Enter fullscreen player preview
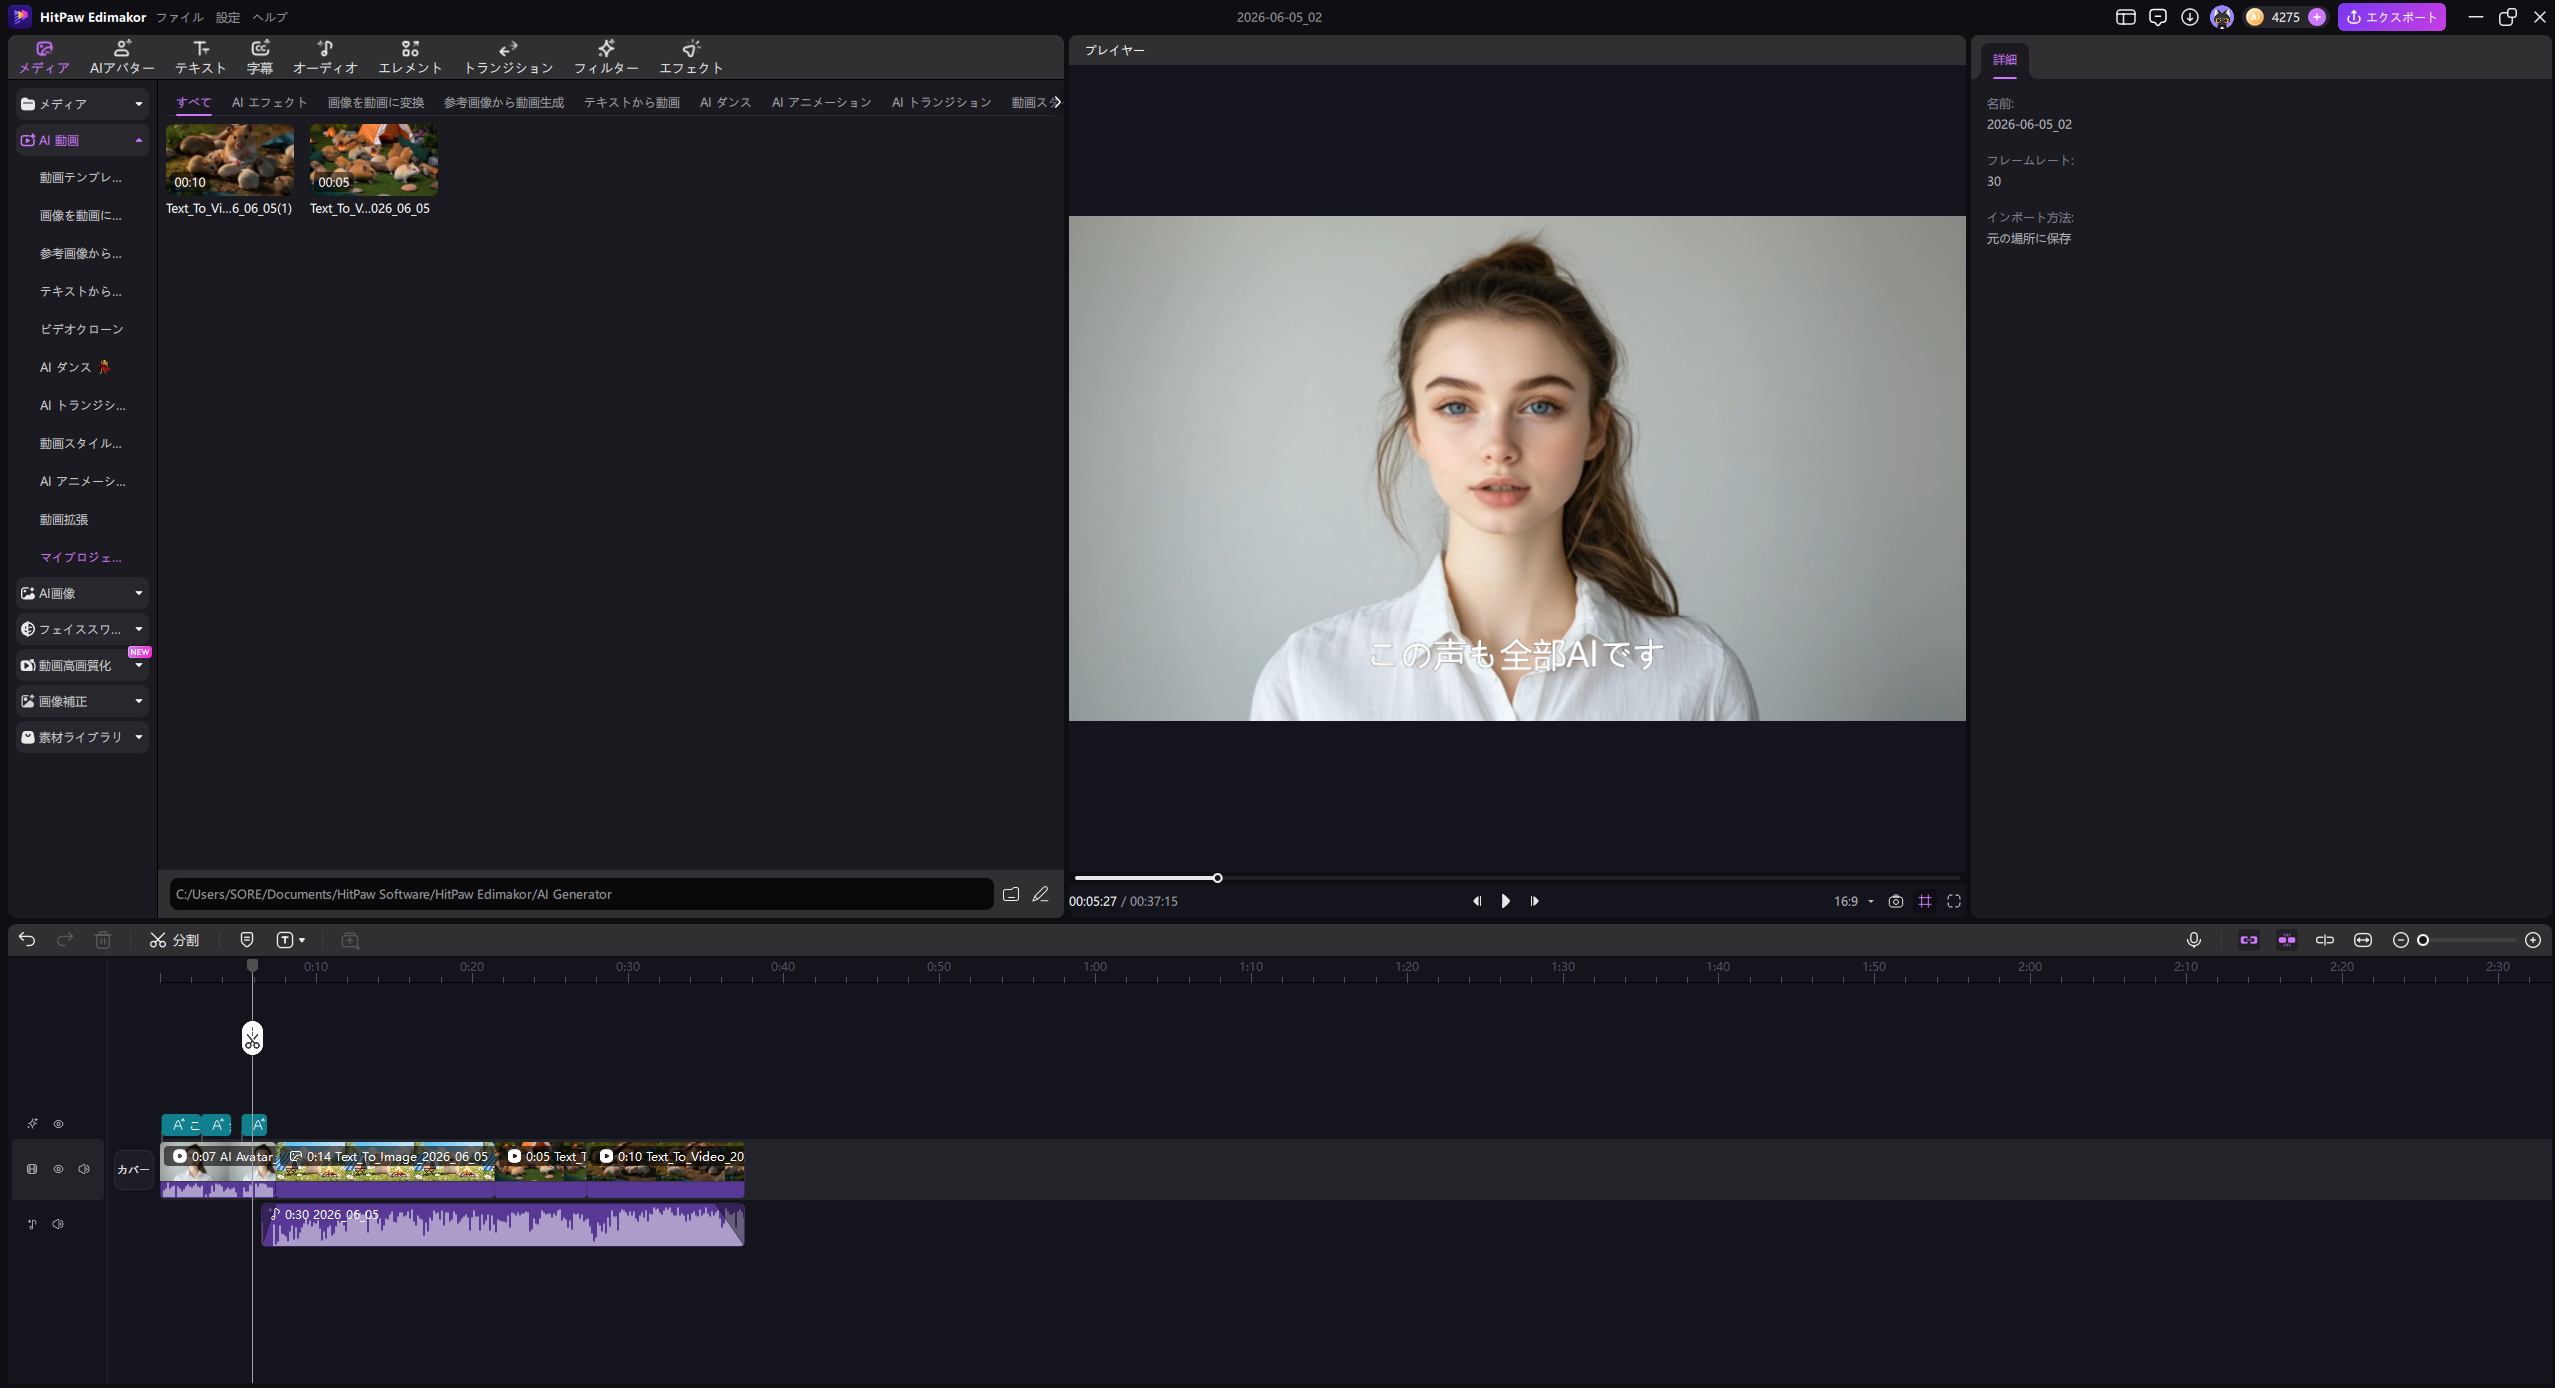 [x=1954, y=901]
